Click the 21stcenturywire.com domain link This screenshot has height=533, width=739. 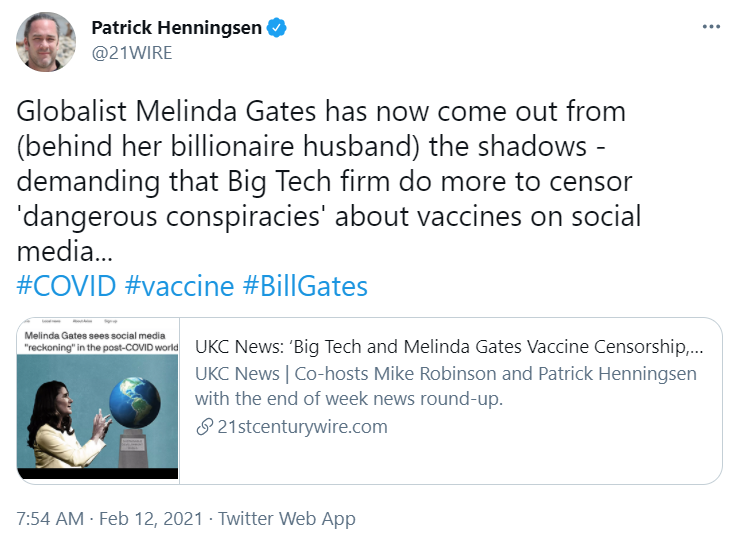302,427
